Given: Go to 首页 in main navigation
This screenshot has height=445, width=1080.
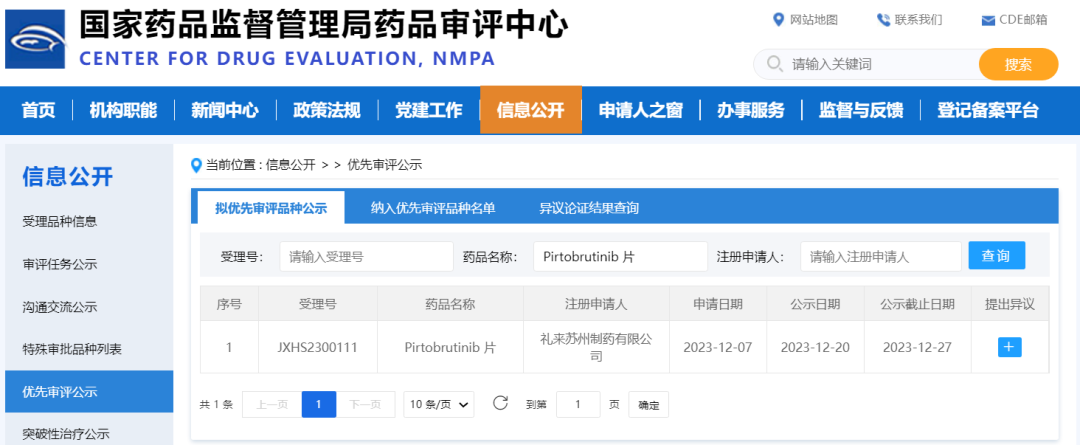Looking at the screenshot, I should click(38, 110).
